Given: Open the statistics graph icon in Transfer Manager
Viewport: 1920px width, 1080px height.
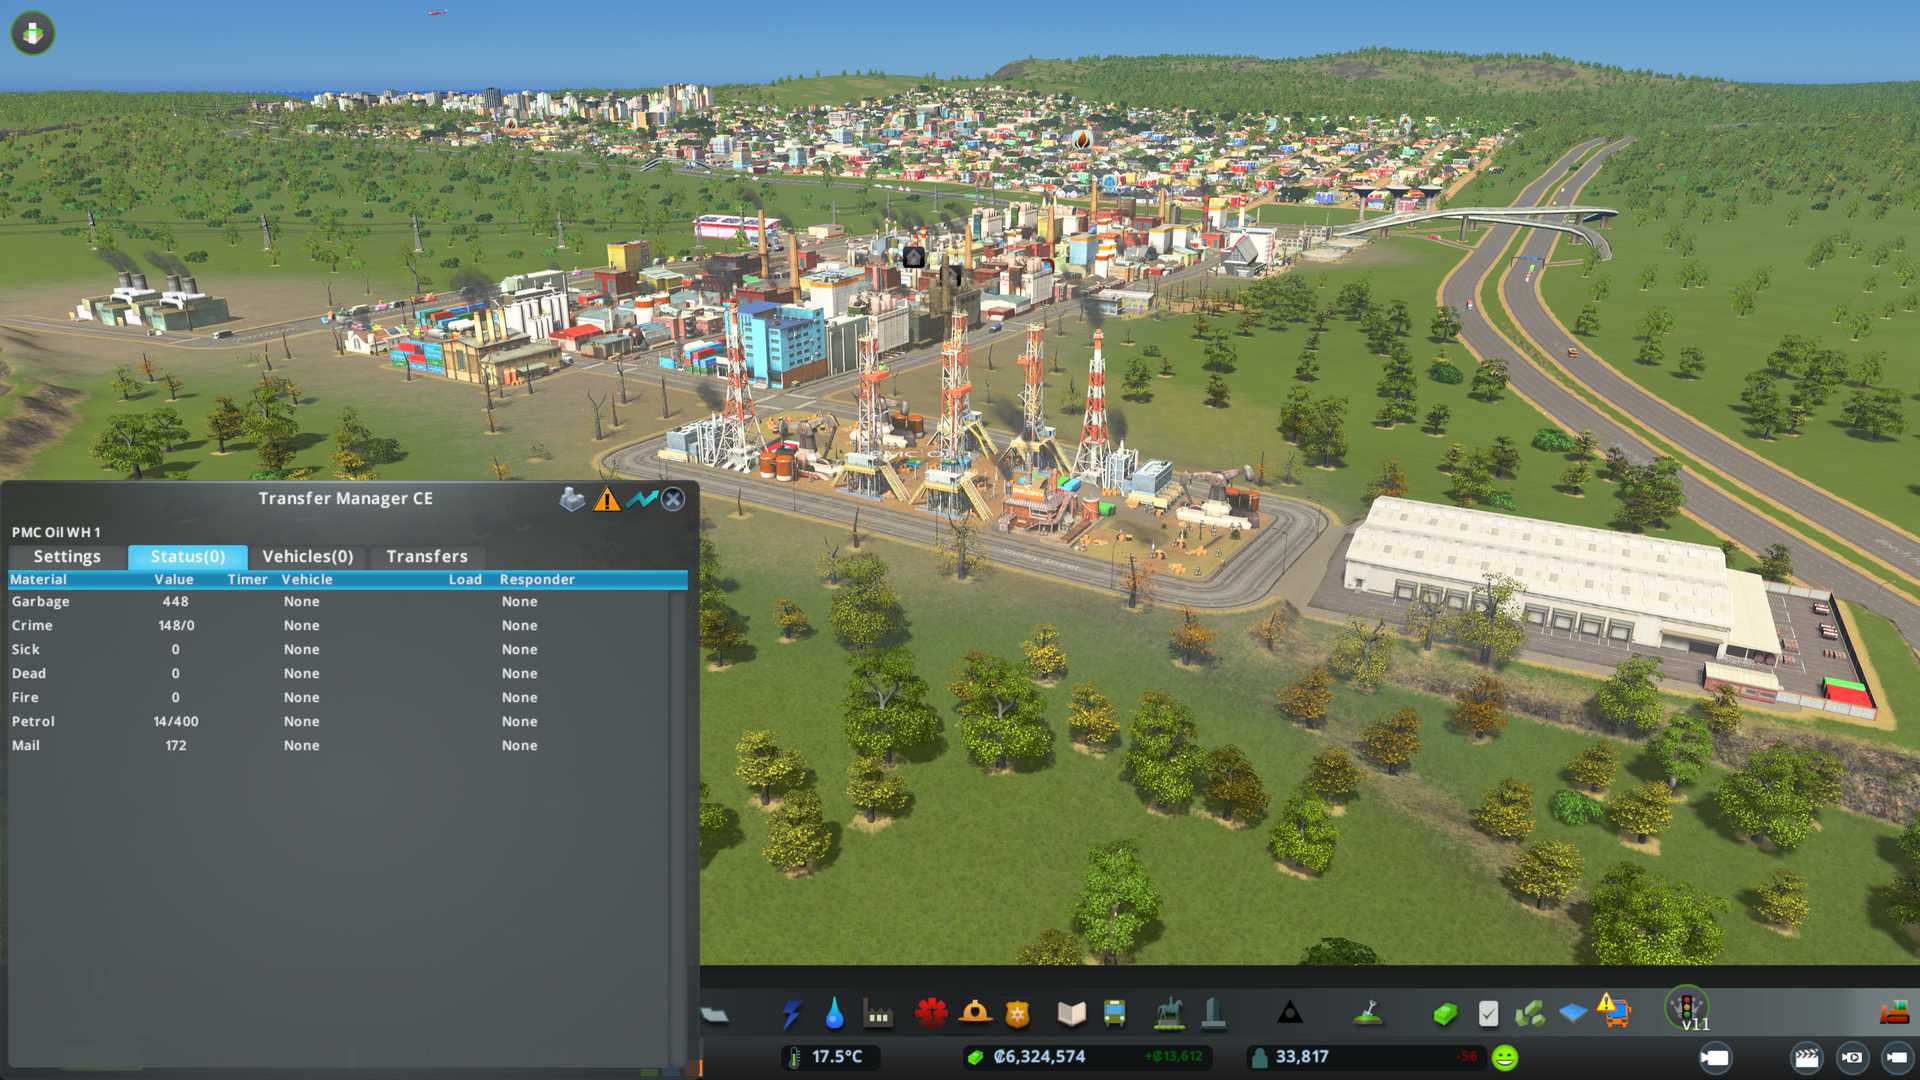Looking at the screenshot, I should click(x=641, y=498).
